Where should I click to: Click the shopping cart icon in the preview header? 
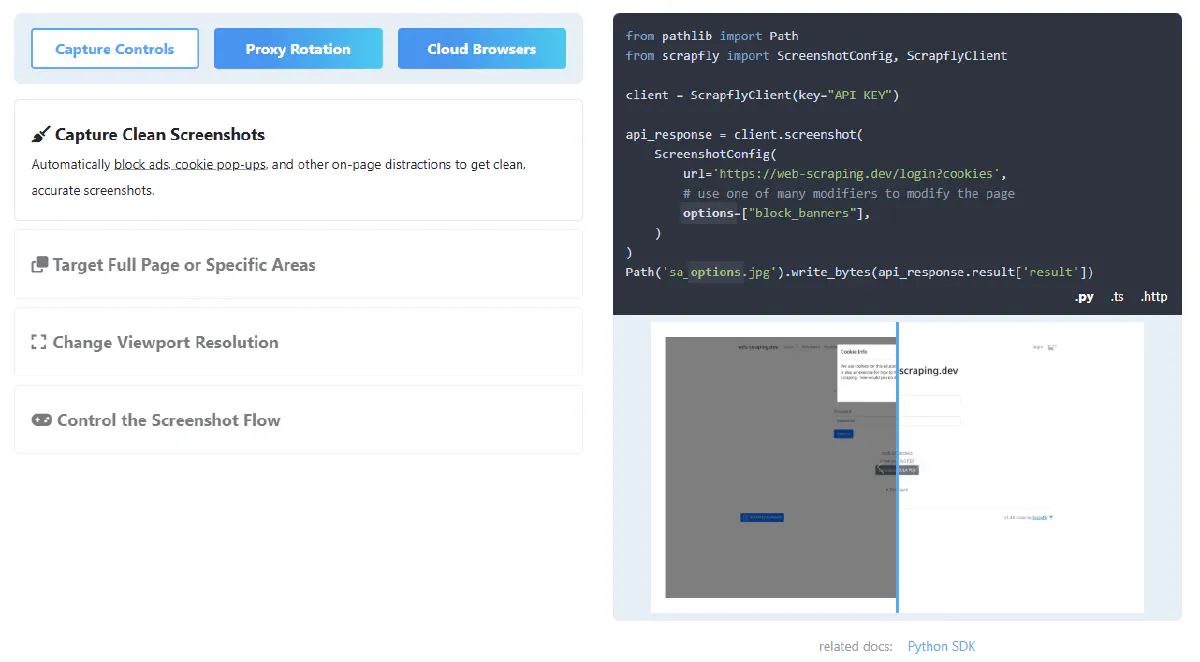click(x=1050, y=347)
